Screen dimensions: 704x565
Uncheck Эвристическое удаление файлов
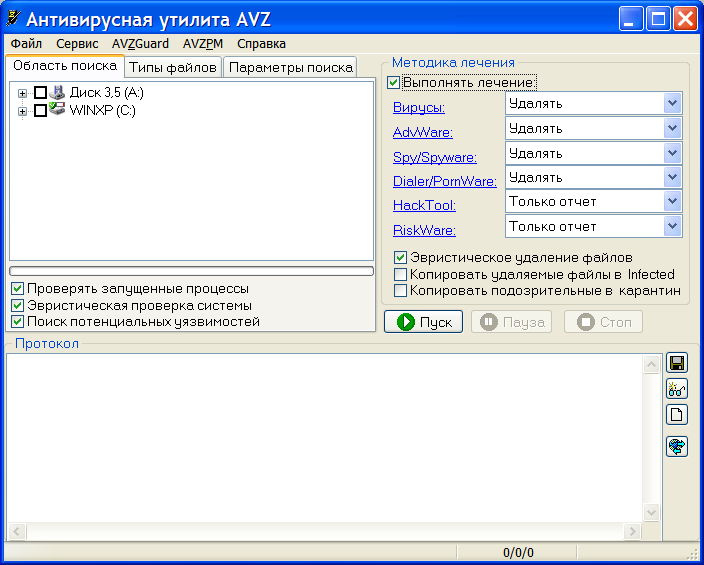tap(400, 257)
